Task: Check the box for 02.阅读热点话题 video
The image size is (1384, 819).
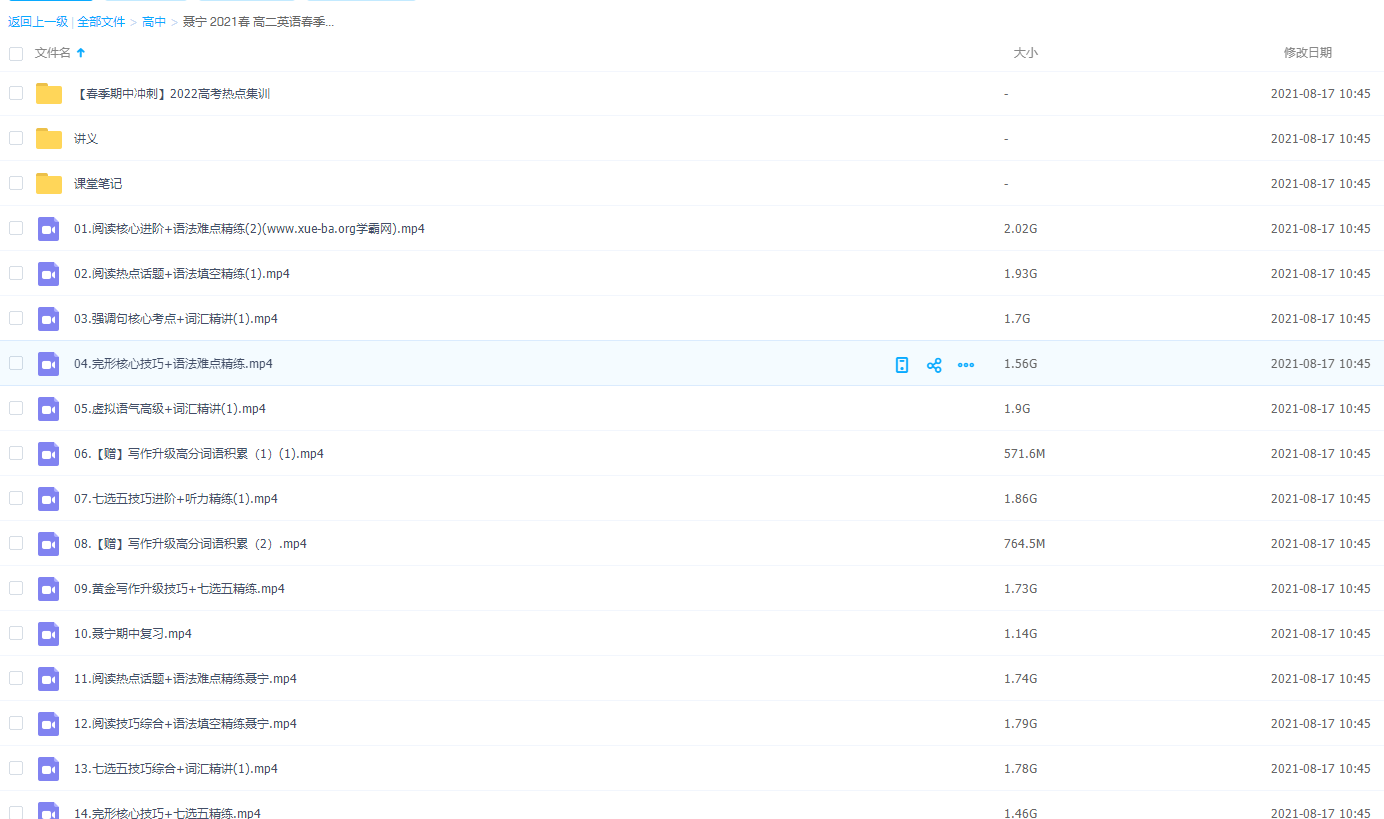Action: tap(16, 273)
